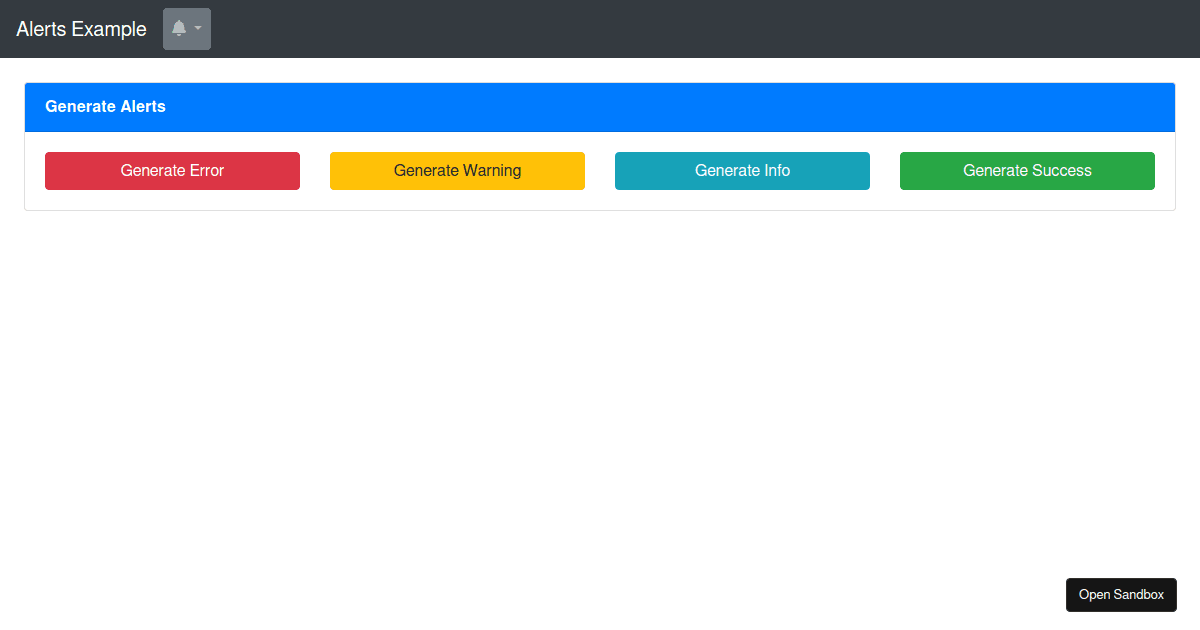Click the teal Generate Info button
This screenshot has width=1200, height=630.
click(742, 170)
